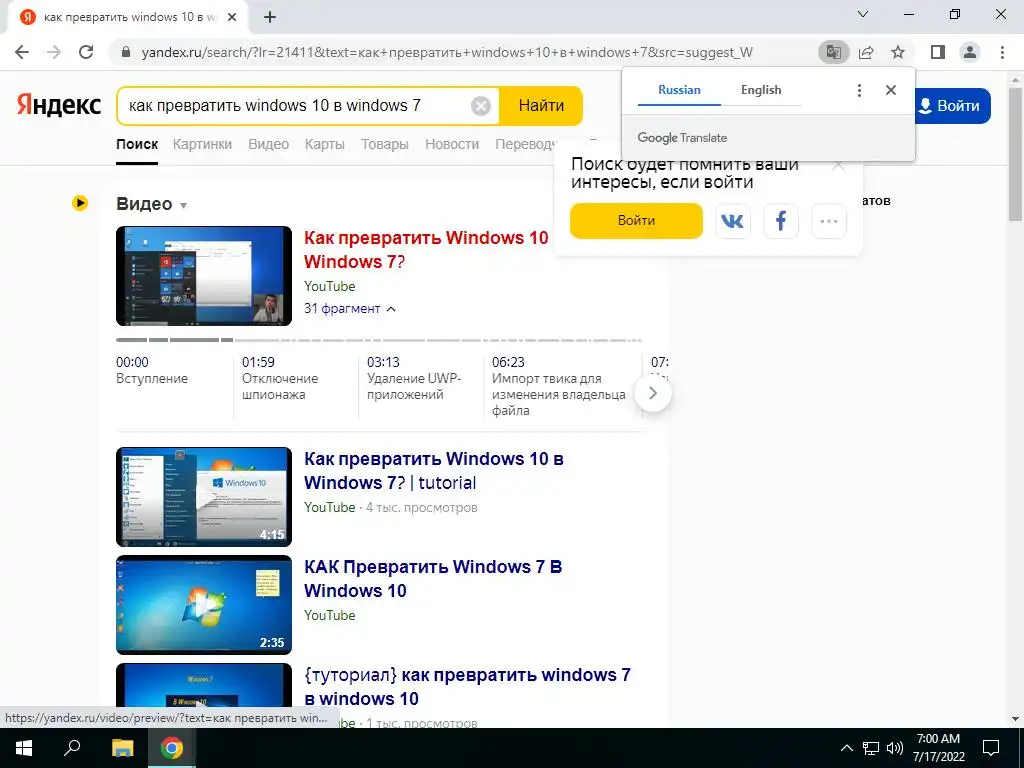This screenshot has height=768, width=1024.
Task: Click the yellow Найти search button
Action: 541,106
